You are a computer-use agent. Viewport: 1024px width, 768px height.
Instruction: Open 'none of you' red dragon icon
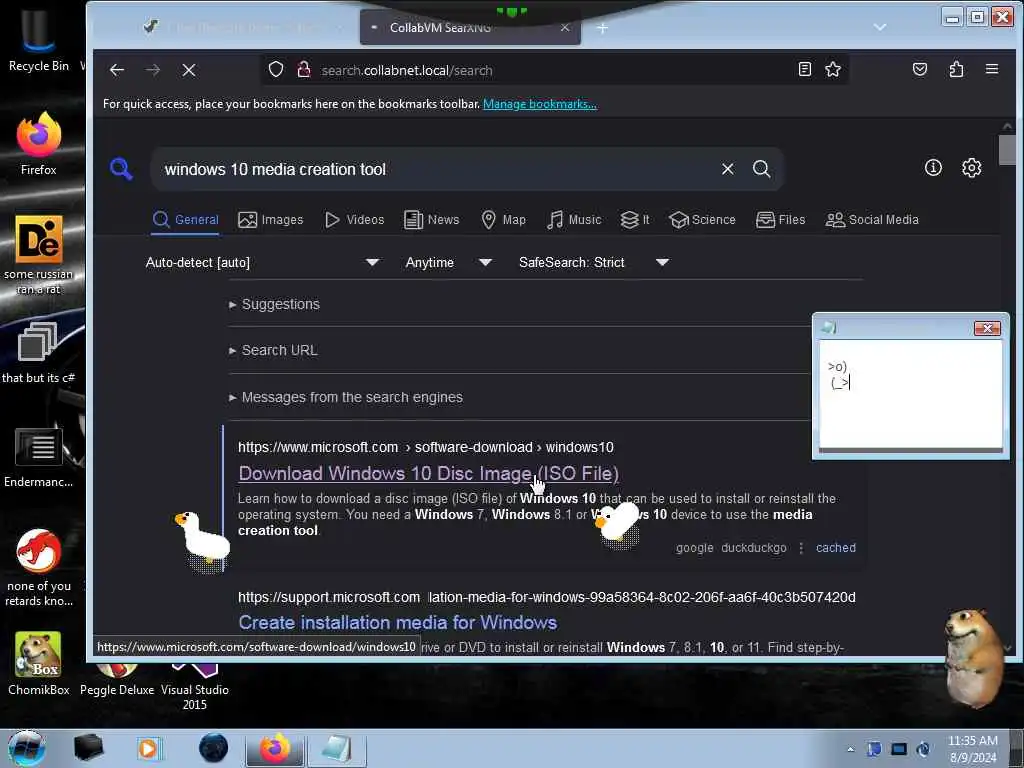[x=39, y=567]
